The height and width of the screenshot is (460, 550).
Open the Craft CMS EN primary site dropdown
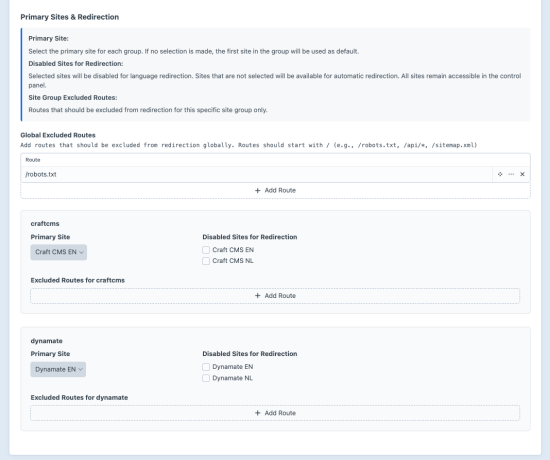coord(59,252)
